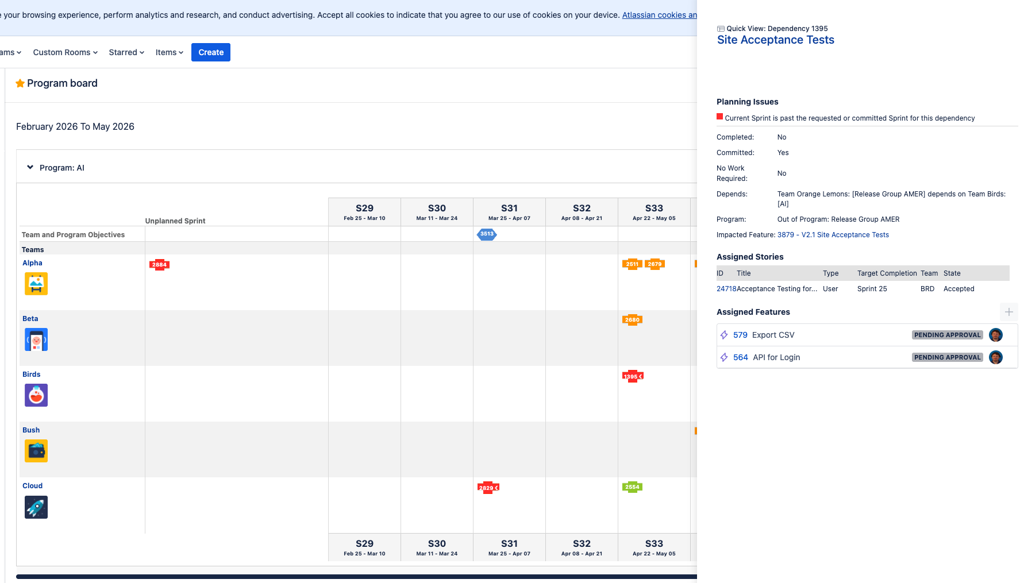The image size is (1024, 583).
Task: Open feature 579 link
Action: point(740,335)
